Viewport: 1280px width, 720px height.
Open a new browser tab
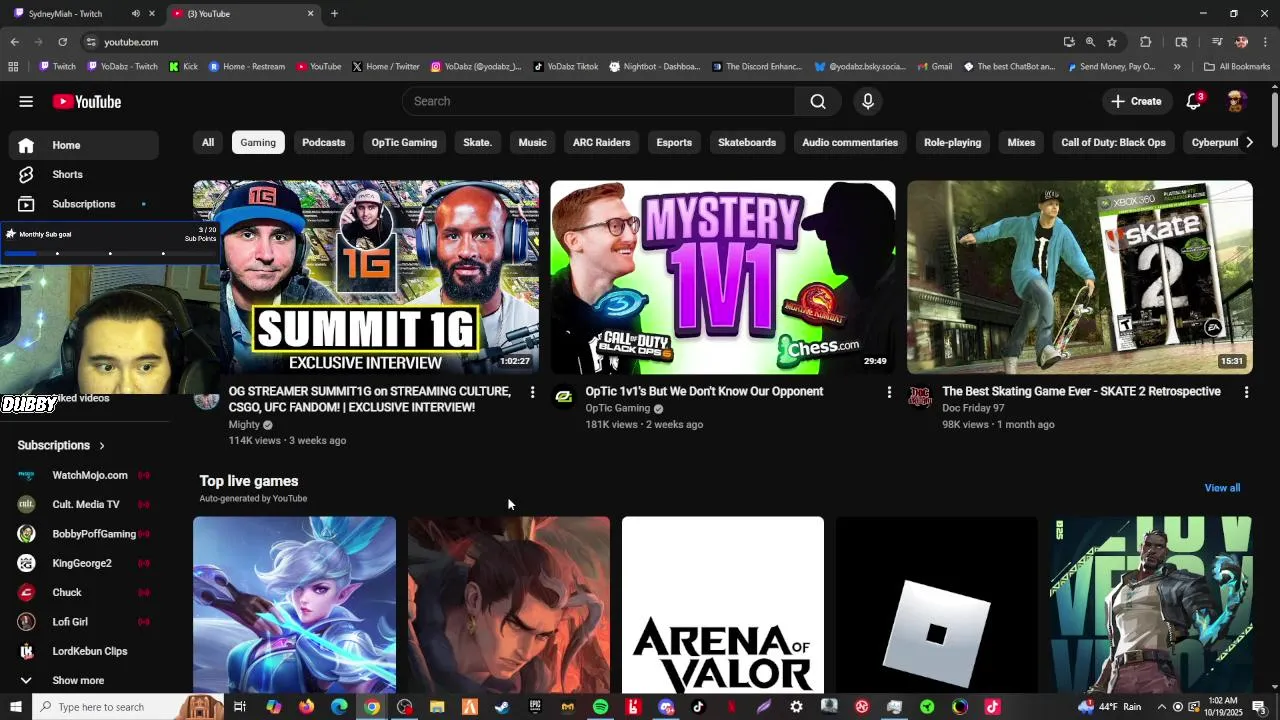pos(334,14)
